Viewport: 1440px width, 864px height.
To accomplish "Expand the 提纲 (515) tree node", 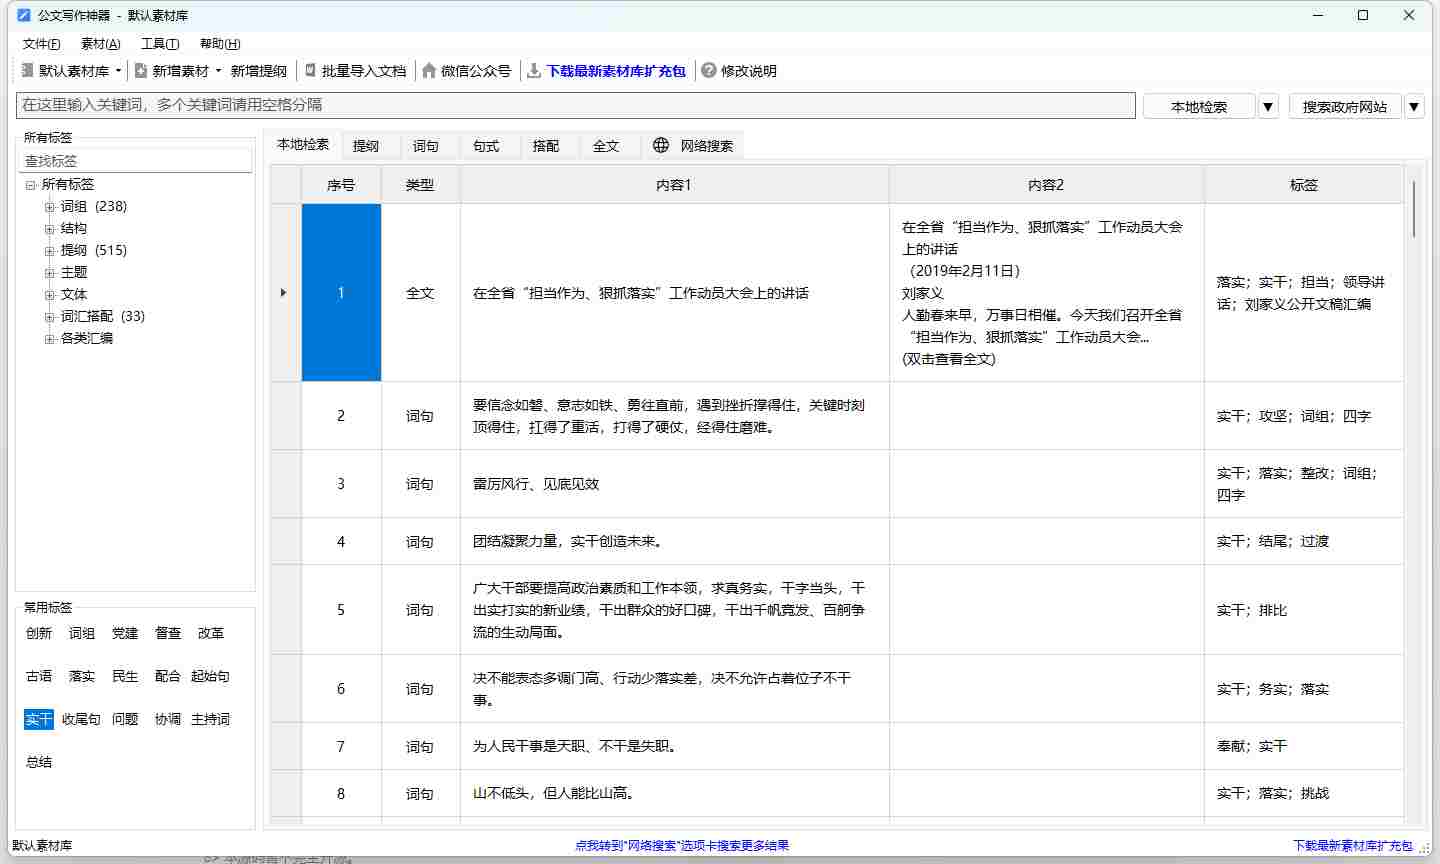I will coord(49,251).
